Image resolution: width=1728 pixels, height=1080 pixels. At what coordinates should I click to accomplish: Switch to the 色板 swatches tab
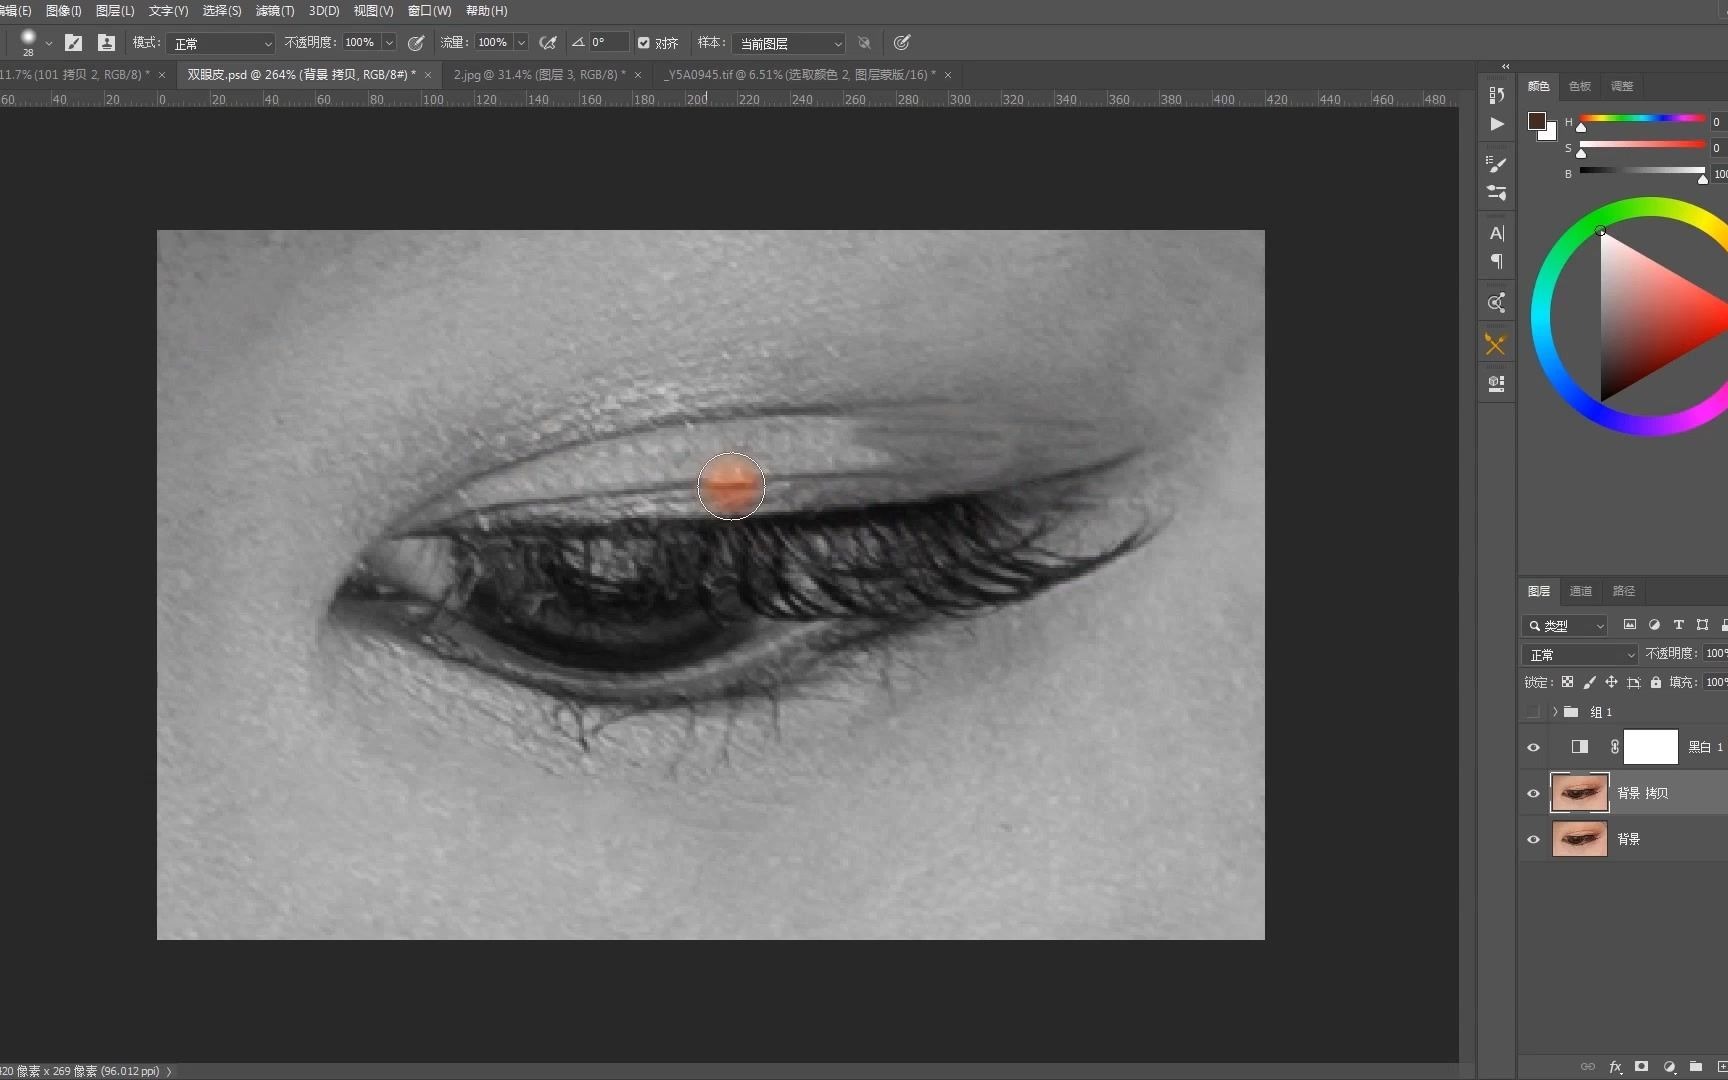[1580, 86]
